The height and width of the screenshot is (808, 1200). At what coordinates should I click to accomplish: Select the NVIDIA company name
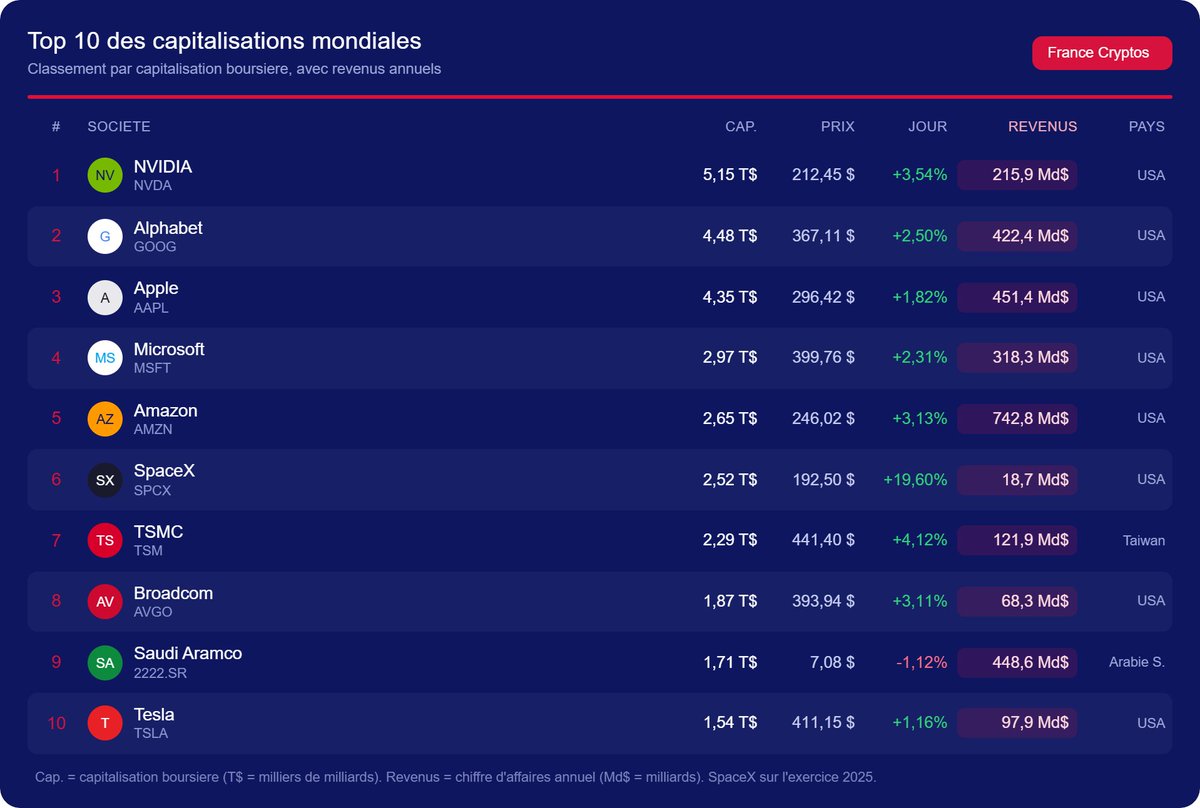163,167
